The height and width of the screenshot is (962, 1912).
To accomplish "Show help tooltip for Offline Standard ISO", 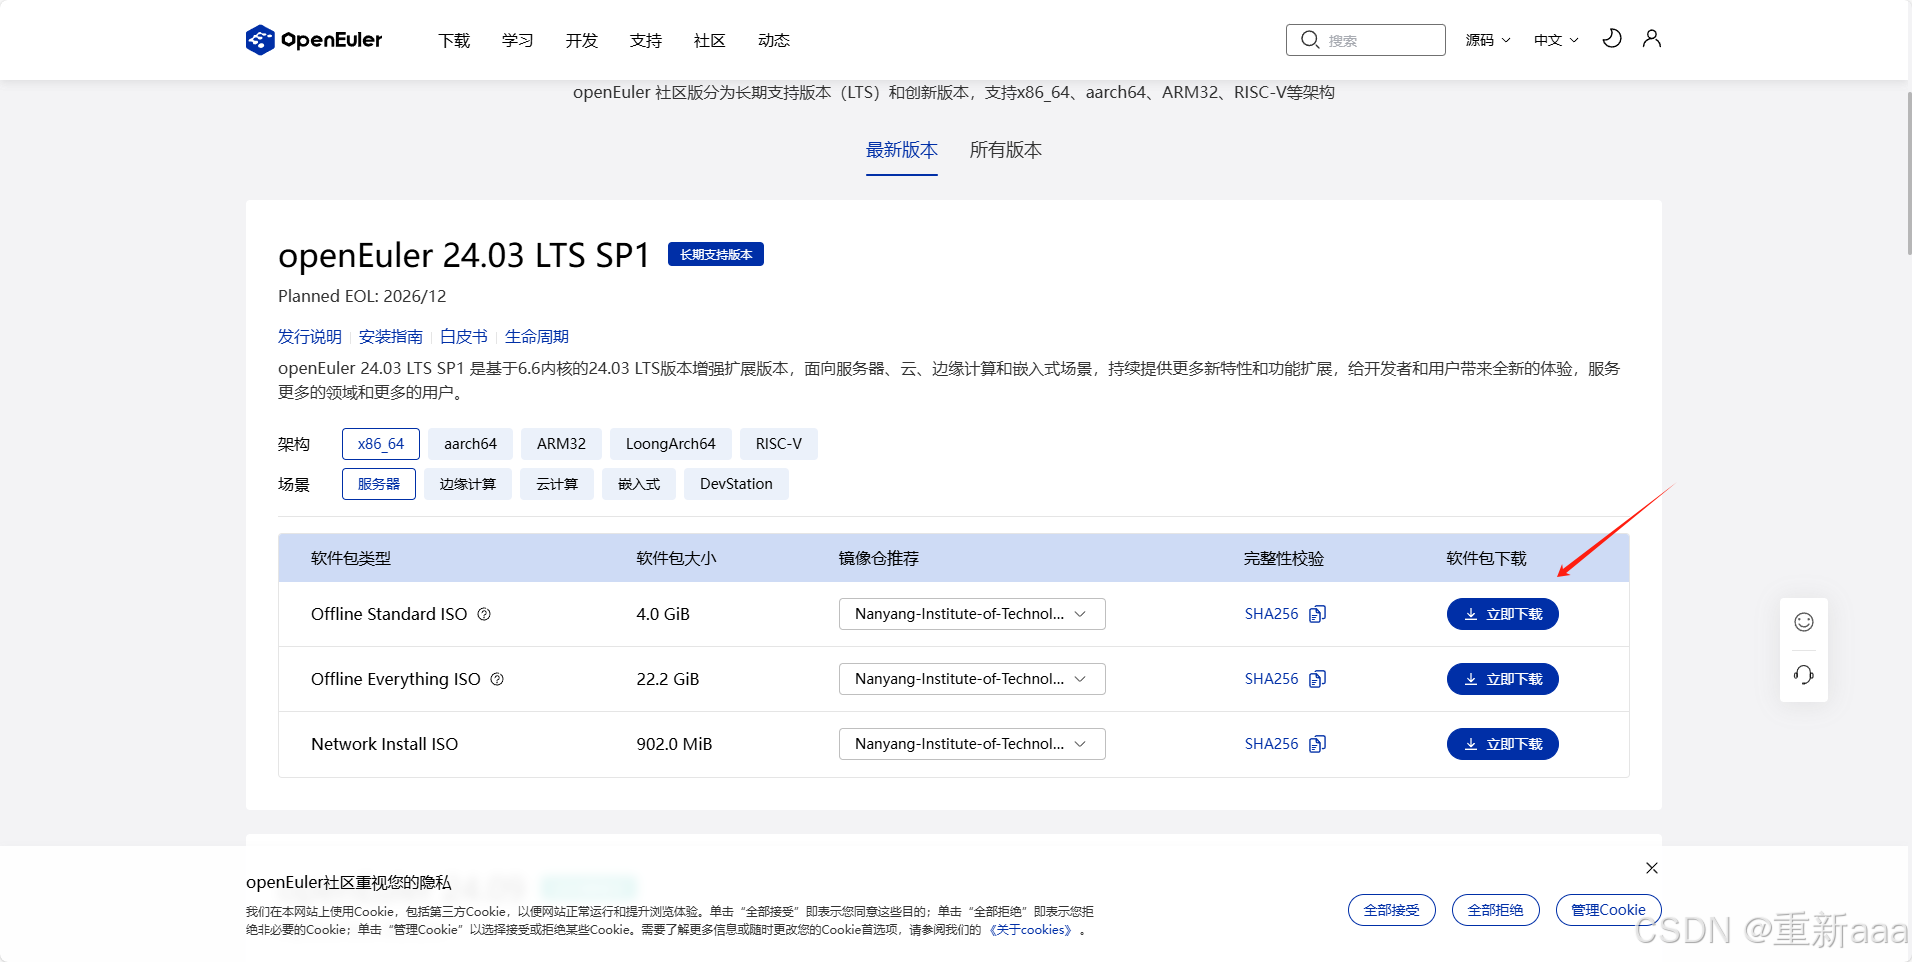I will pos(484,614).
